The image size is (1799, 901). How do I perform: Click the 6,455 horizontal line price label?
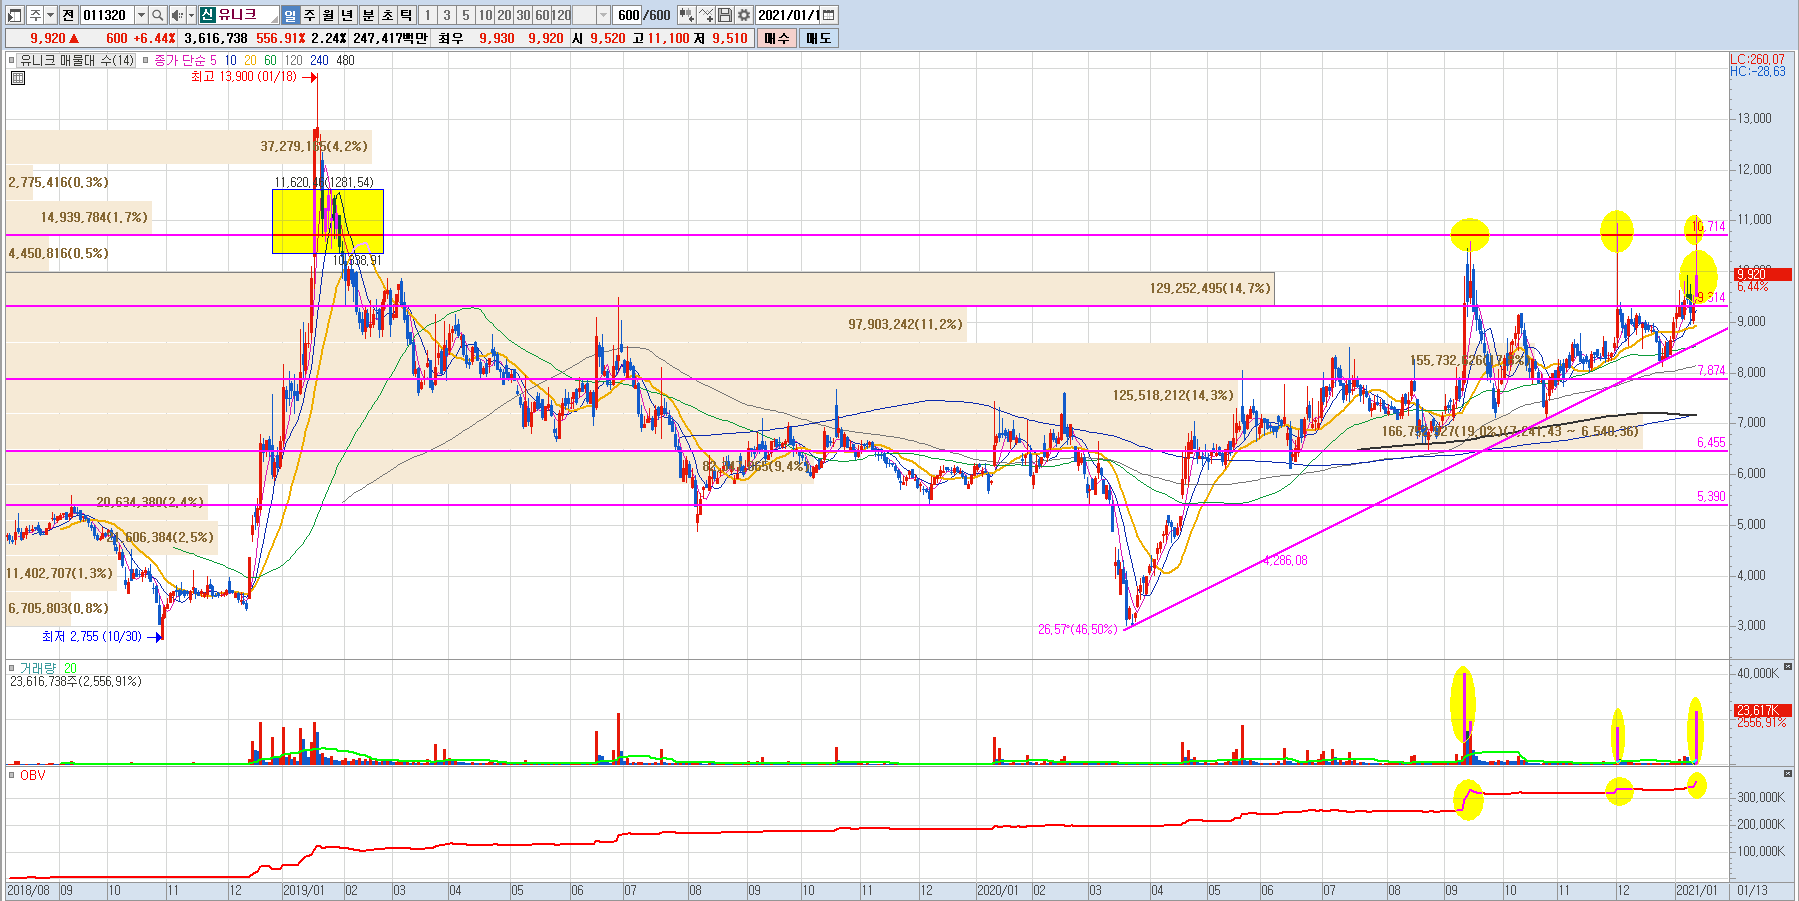coord(1711,442)
